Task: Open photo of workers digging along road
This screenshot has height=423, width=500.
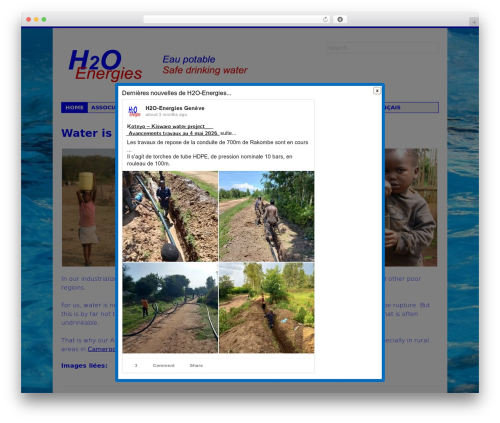Action: click(266, 216)
